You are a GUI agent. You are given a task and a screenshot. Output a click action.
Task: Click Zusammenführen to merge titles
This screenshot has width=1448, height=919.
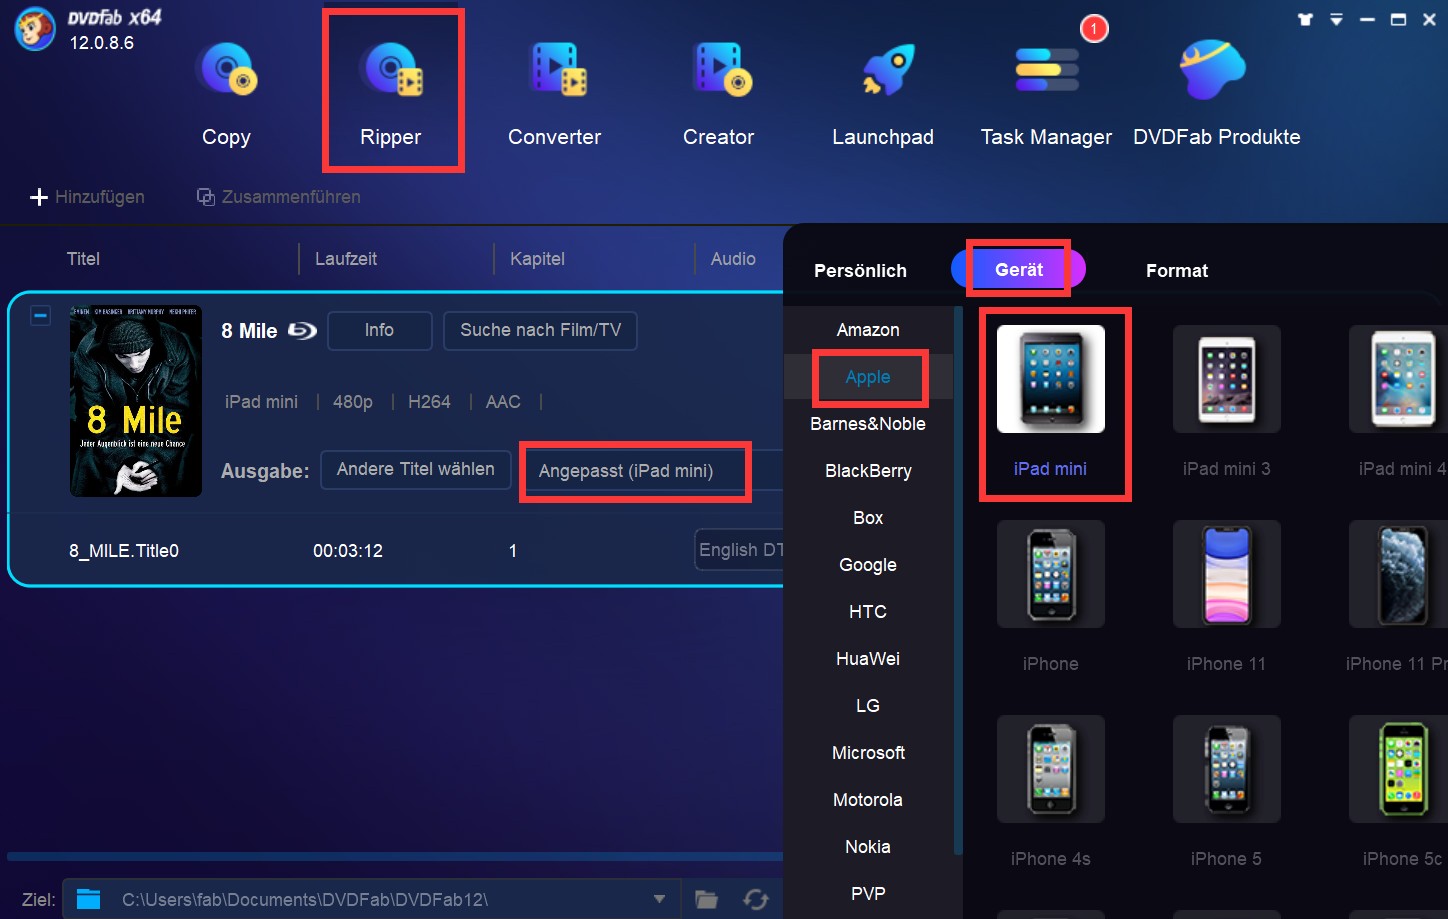[278, 197]
